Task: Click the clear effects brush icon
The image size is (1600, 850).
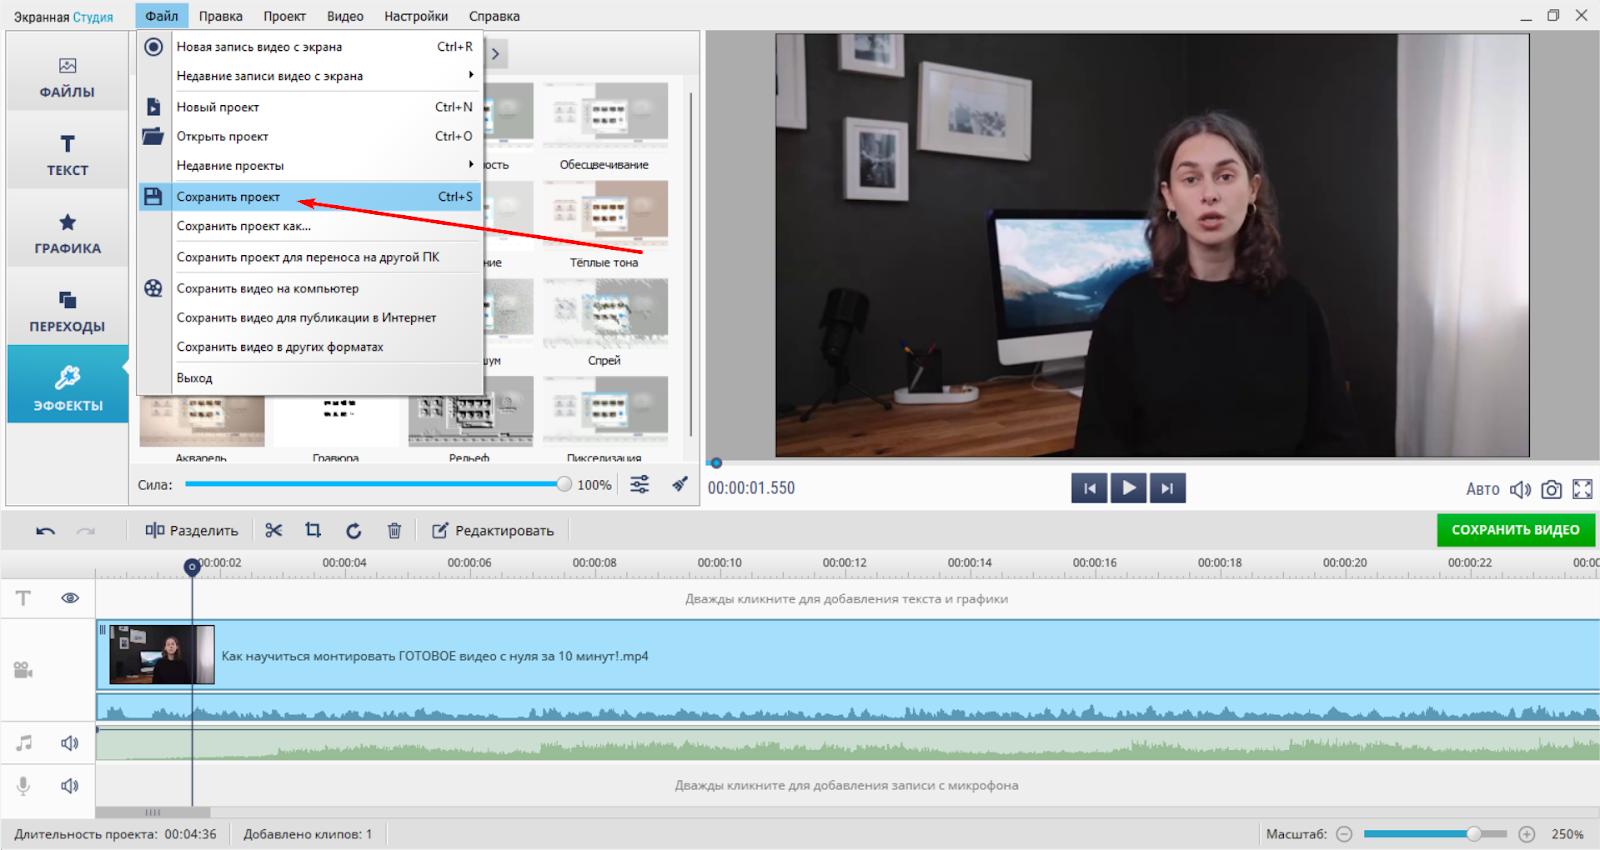Action: (x=680, y=485)
